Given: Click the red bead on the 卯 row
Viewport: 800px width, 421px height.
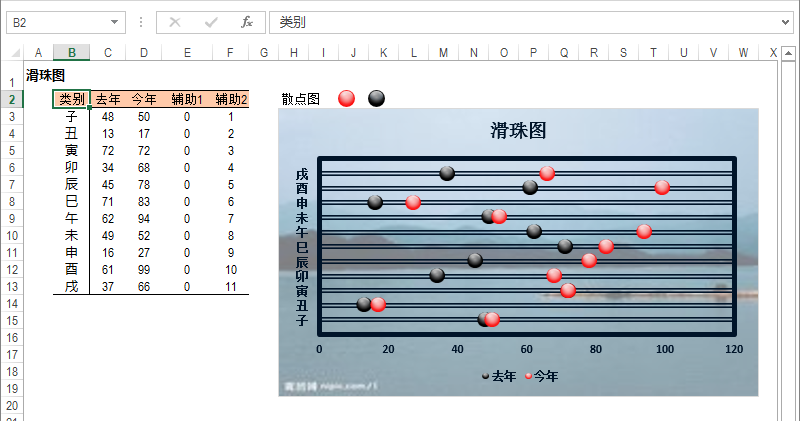Looking at the screenshot, I should (x=554, y=276).
